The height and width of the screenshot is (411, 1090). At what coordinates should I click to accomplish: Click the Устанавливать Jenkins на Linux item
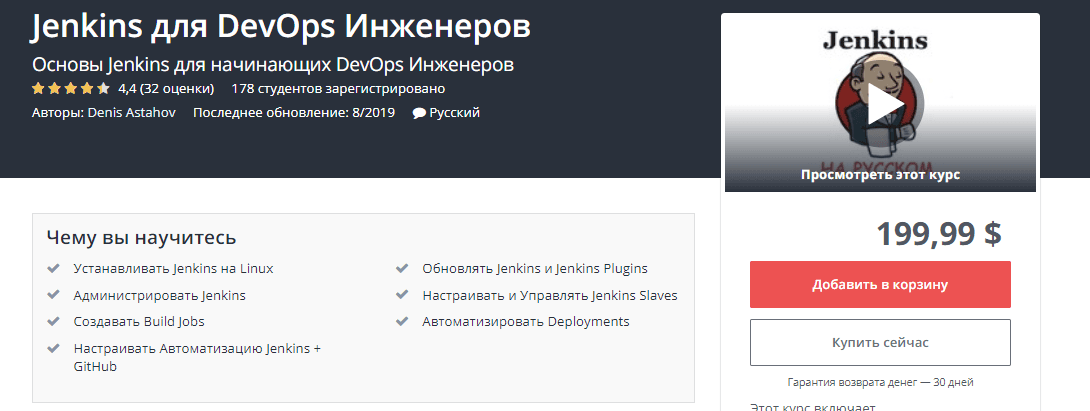coord(173,268)
